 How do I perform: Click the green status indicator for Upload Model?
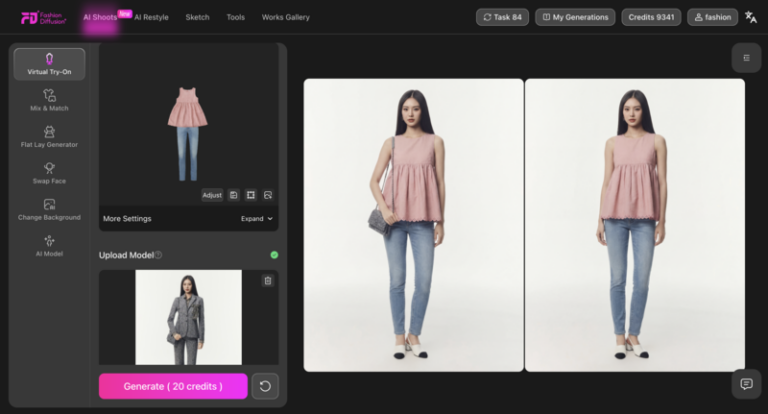pyautogui.click(x=274, y=255)
